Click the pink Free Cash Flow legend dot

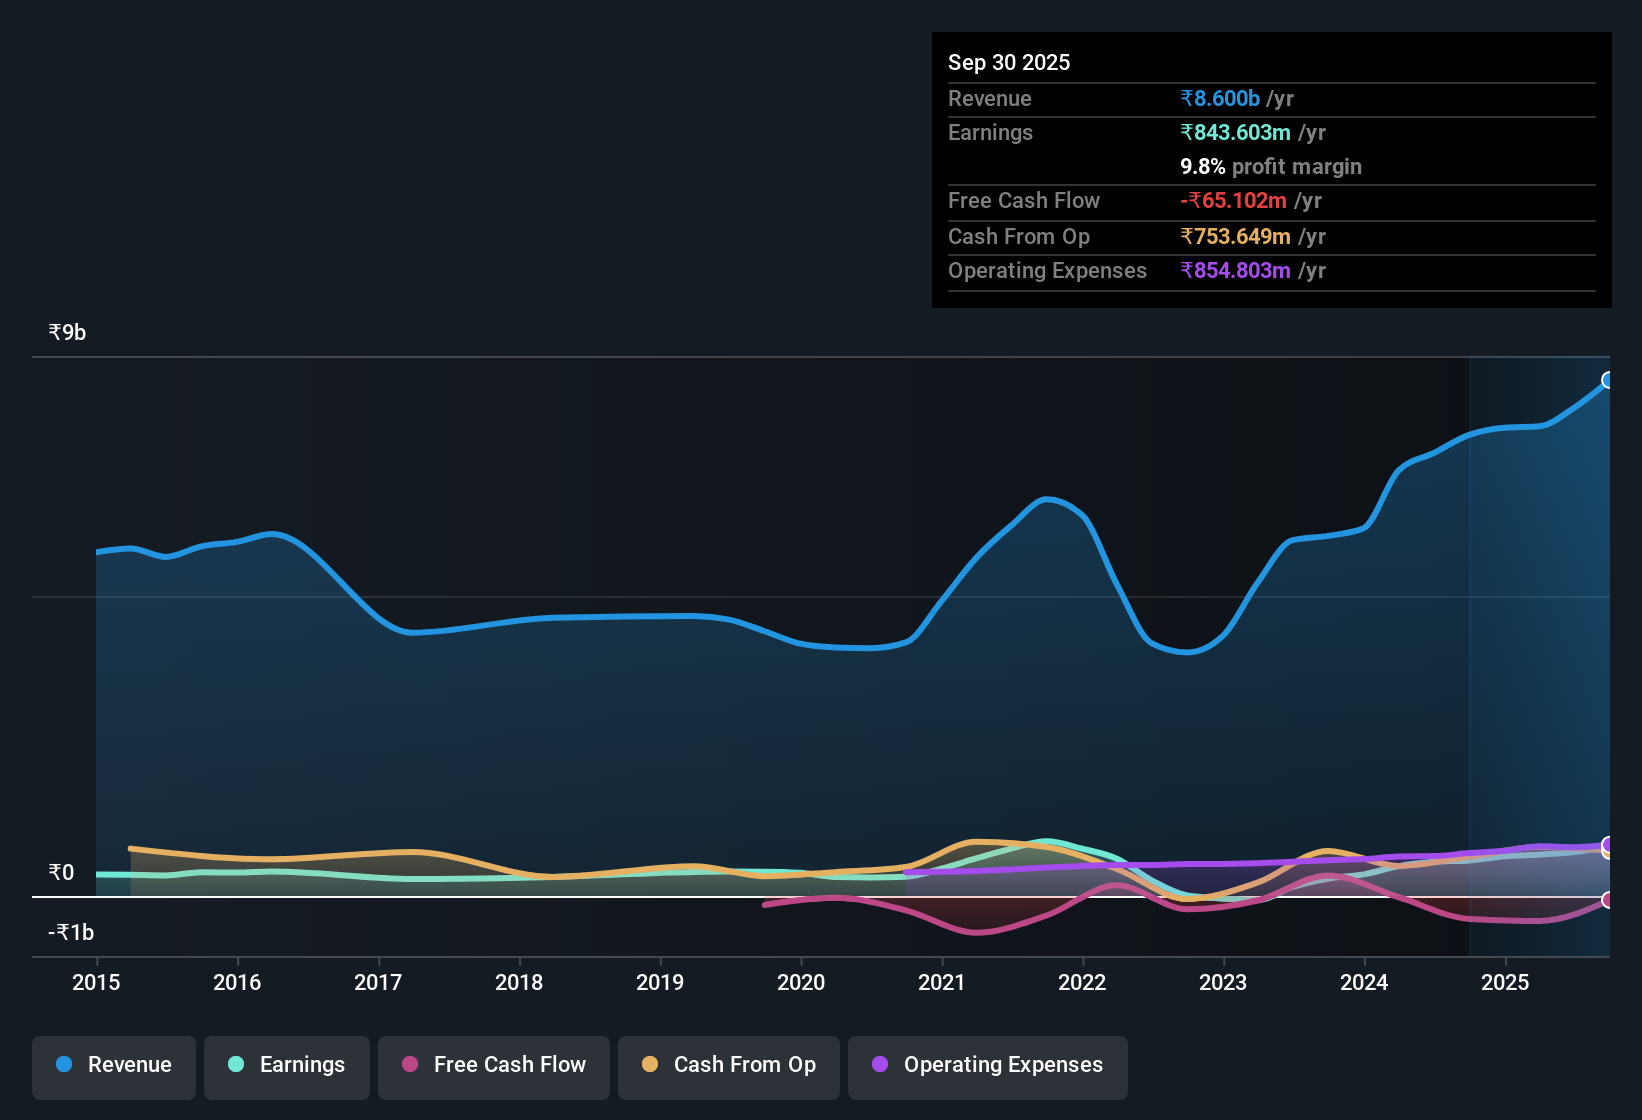409,1065
